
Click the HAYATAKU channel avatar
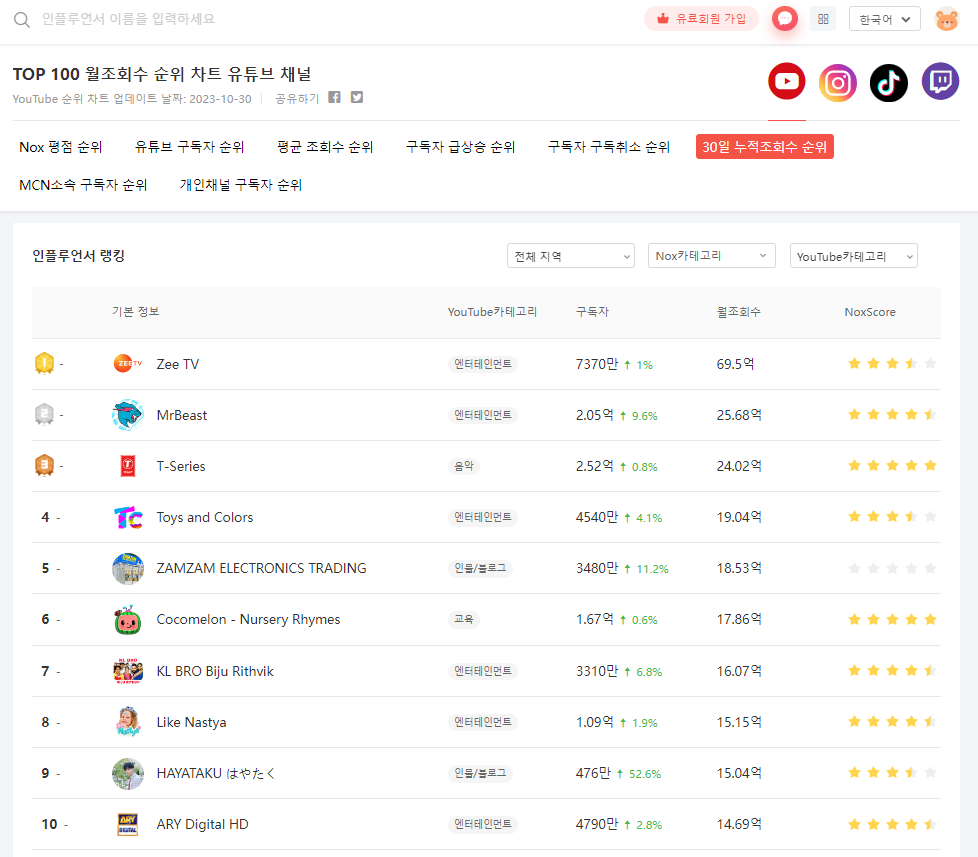128,773
